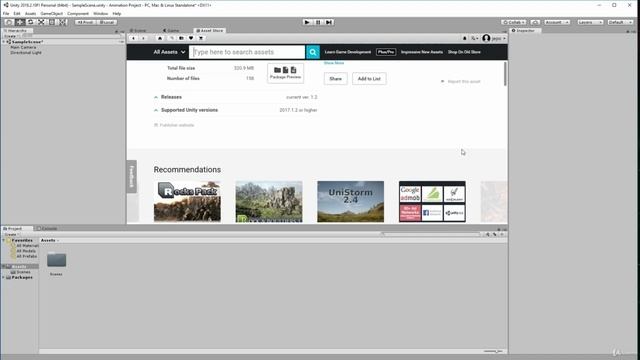Go to Asset Store home
This screenshot has height=360, width=640.
coord(160,38)
